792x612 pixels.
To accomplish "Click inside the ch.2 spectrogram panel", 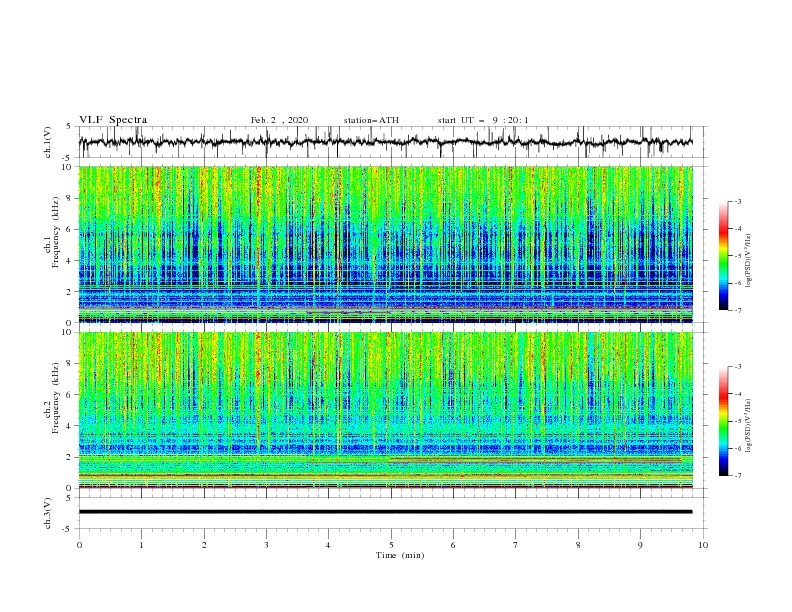I will pos(385,410).
